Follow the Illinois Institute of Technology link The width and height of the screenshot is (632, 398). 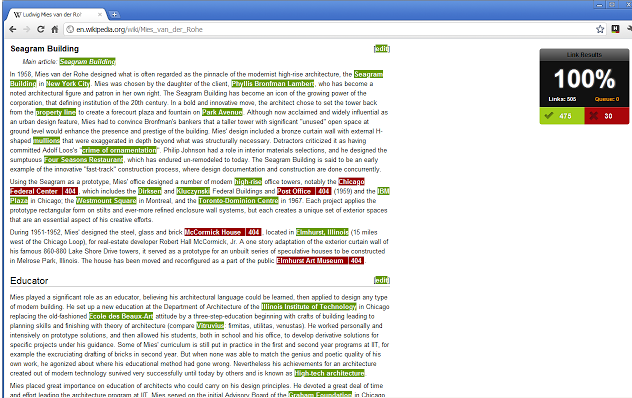pyautogui.click(x=309, y=307)
